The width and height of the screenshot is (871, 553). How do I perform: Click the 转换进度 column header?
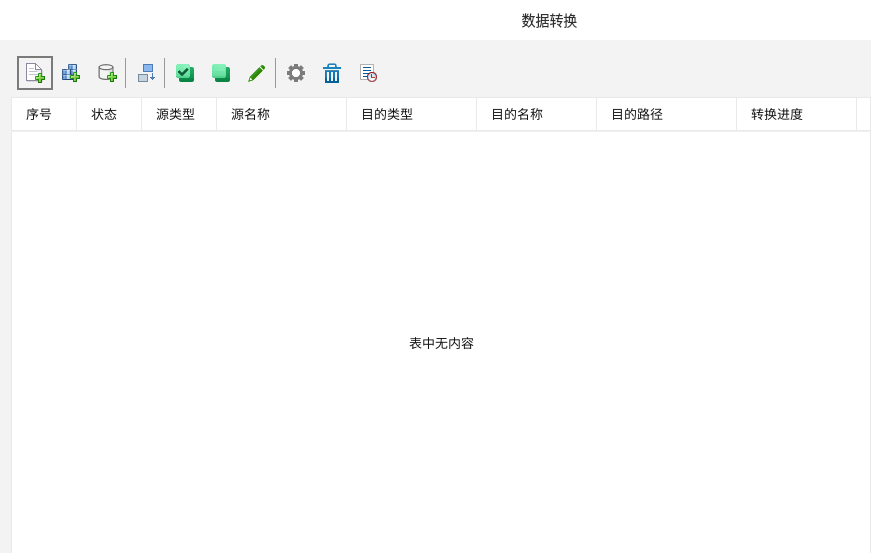pos(796,114)
